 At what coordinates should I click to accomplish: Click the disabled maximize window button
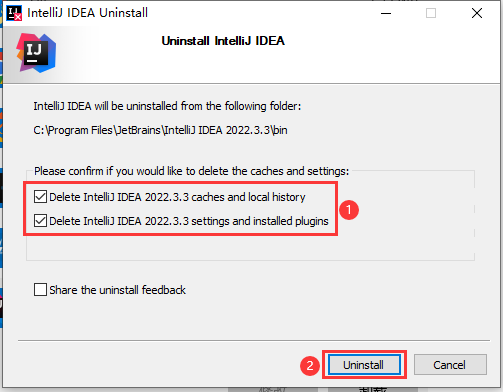(x=431, y=13)
